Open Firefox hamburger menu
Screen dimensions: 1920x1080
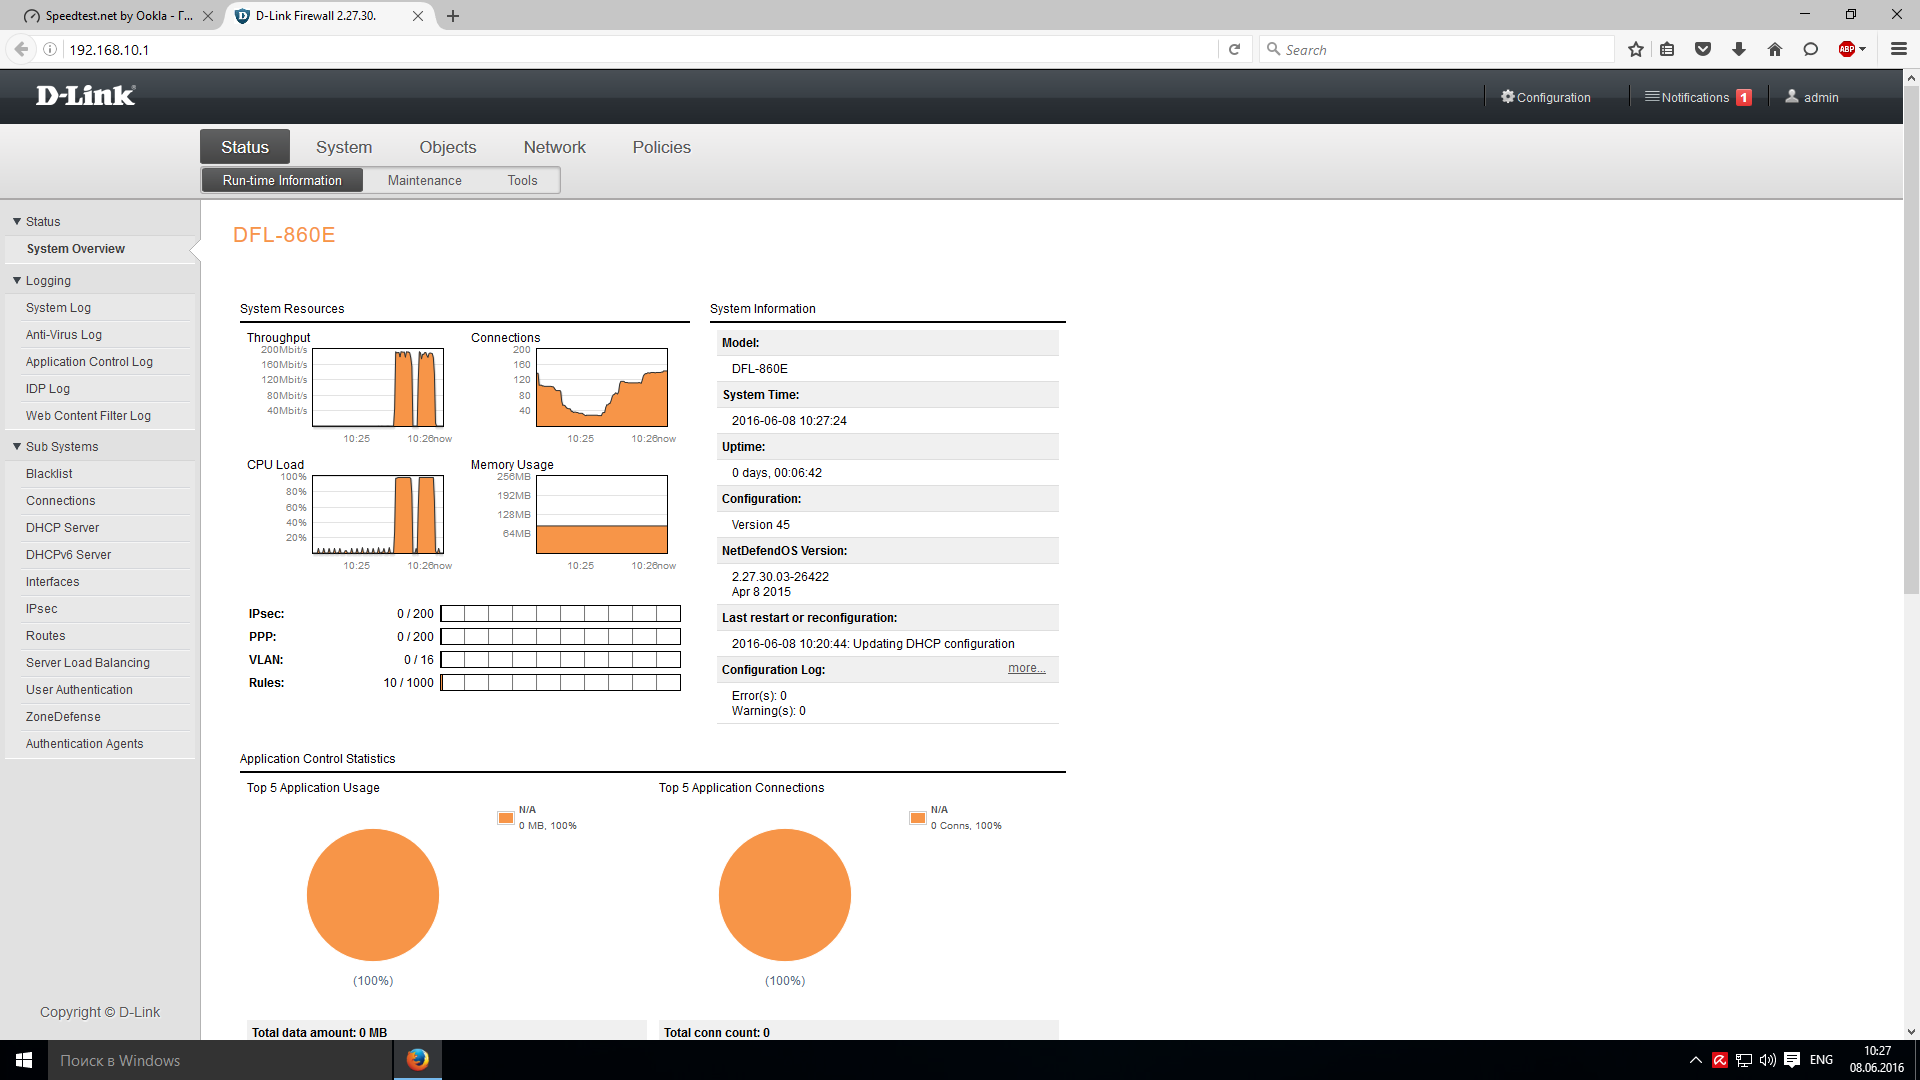point(1899,49)
